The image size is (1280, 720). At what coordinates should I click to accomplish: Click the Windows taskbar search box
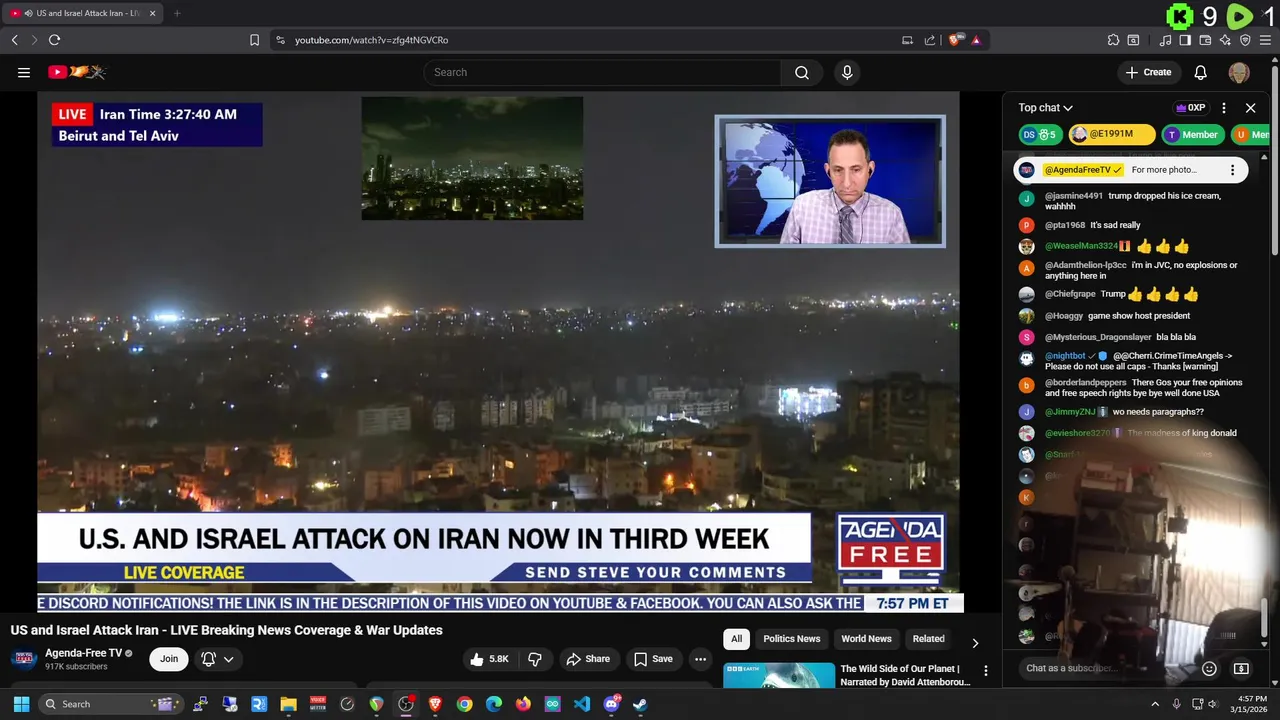click(x=112, y=704)
